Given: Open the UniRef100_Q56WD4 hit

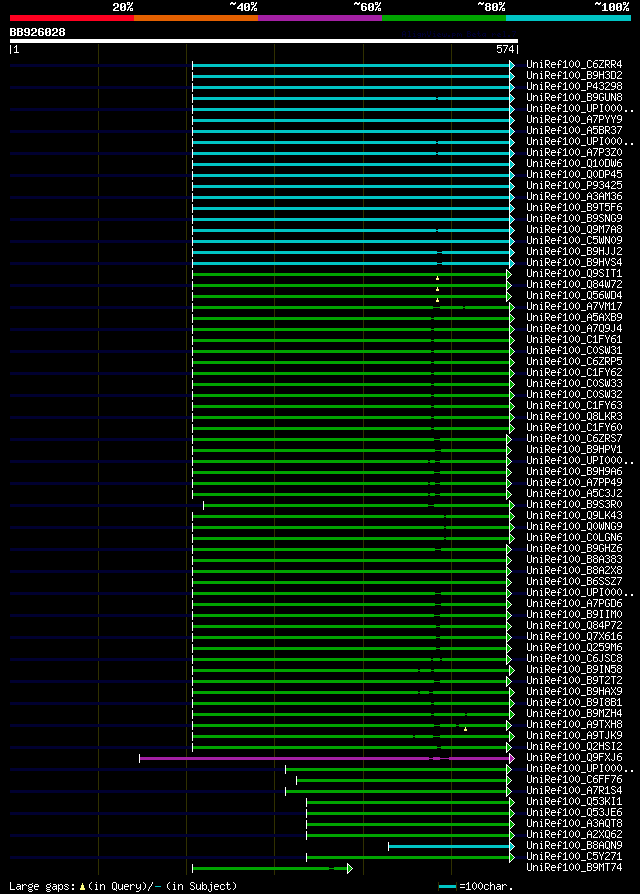Looking at the screenshot, I should 574,296.
